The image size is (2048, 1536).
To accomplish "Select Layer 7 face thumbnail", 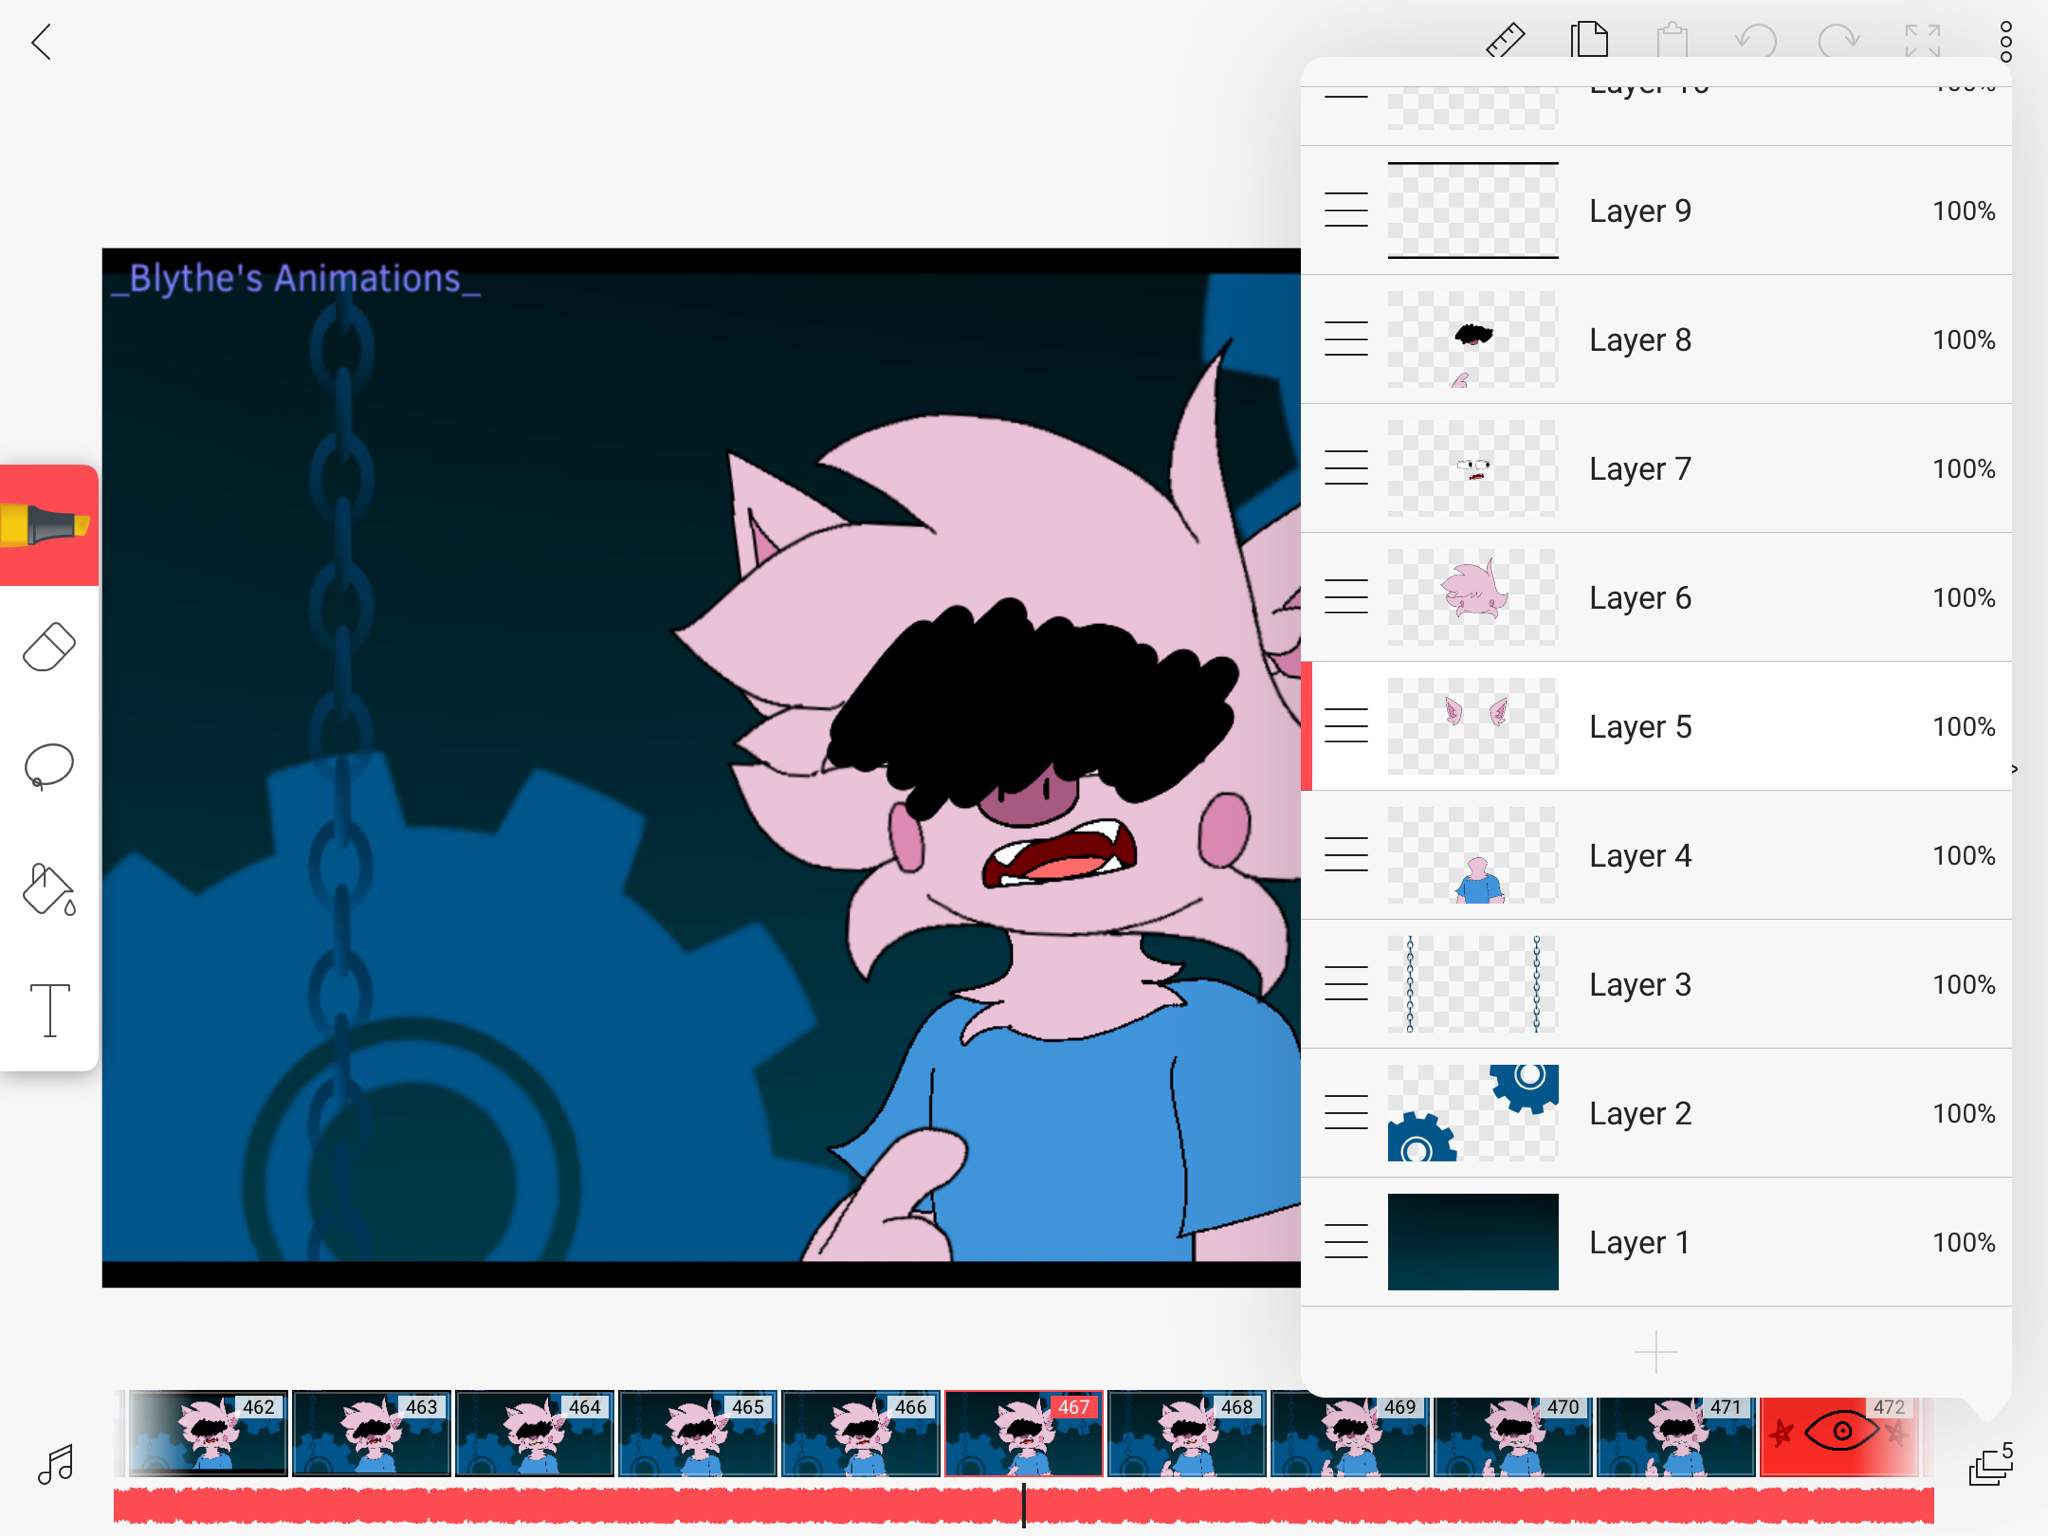I will 1473,468.
